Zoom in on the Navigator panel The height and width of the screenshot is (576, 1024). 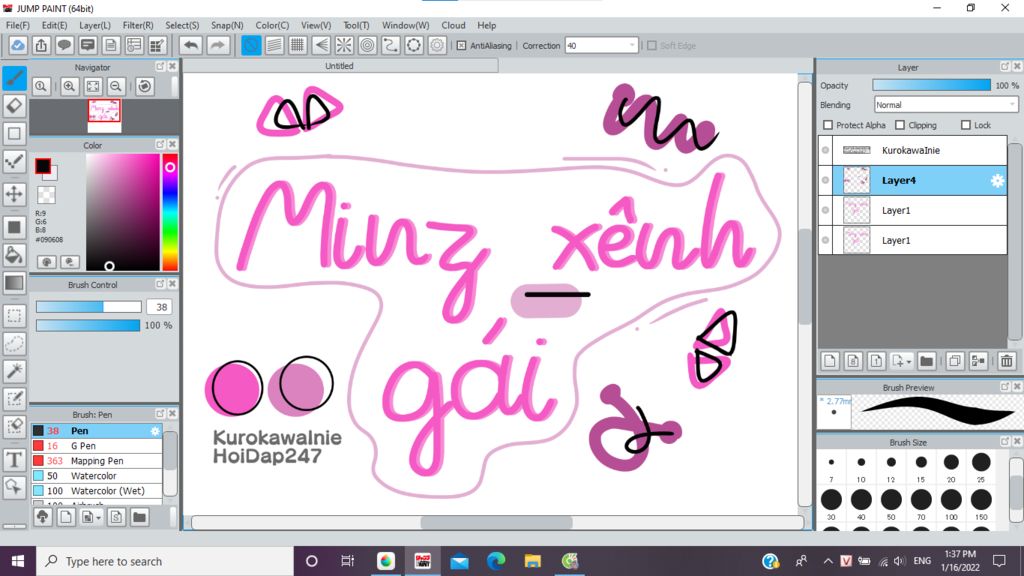pos(69,86)
